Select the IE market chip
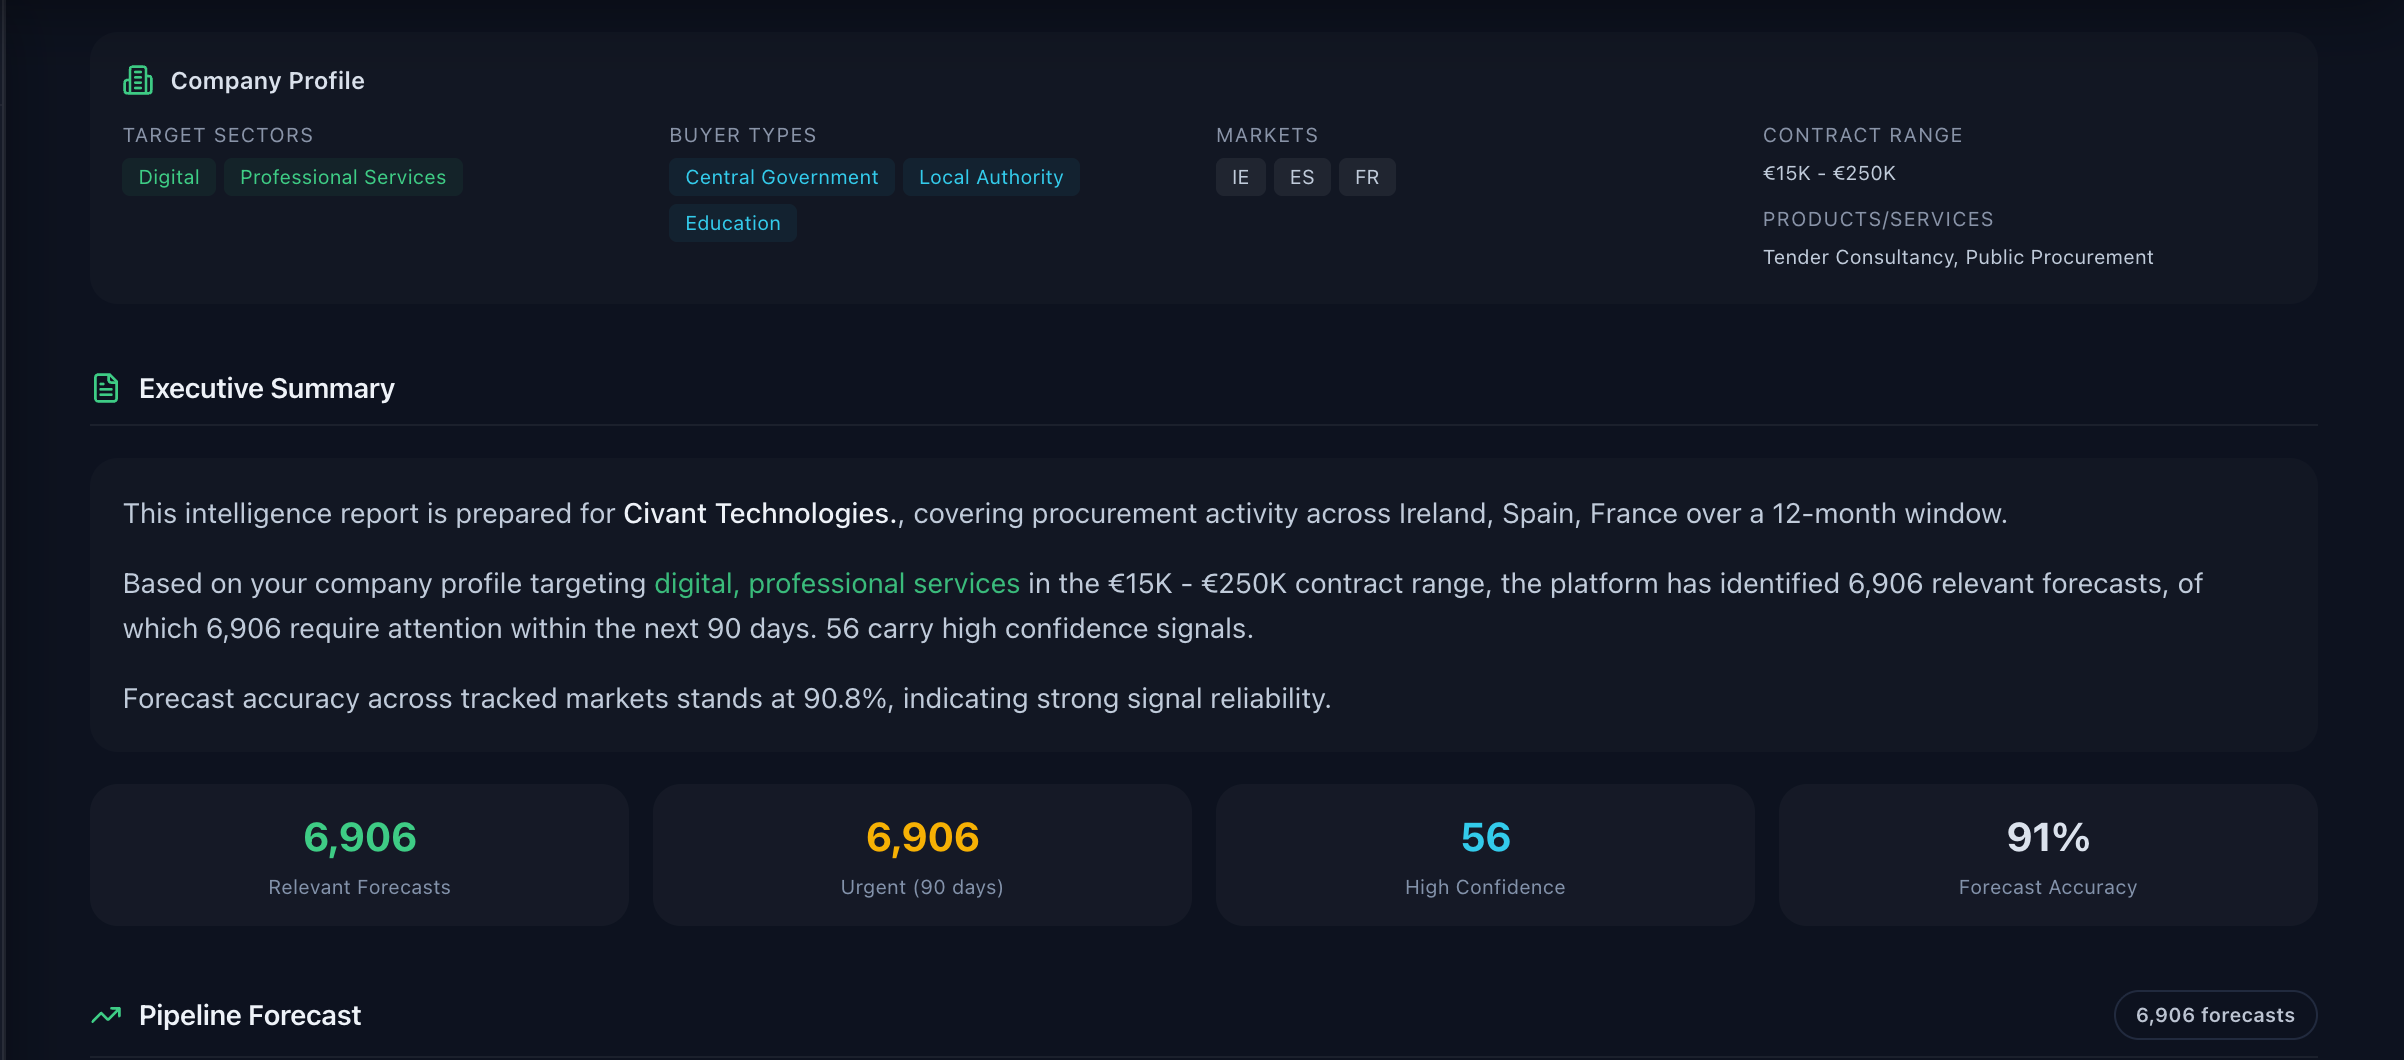2404x1060 pixels. tap(1240, 177)
